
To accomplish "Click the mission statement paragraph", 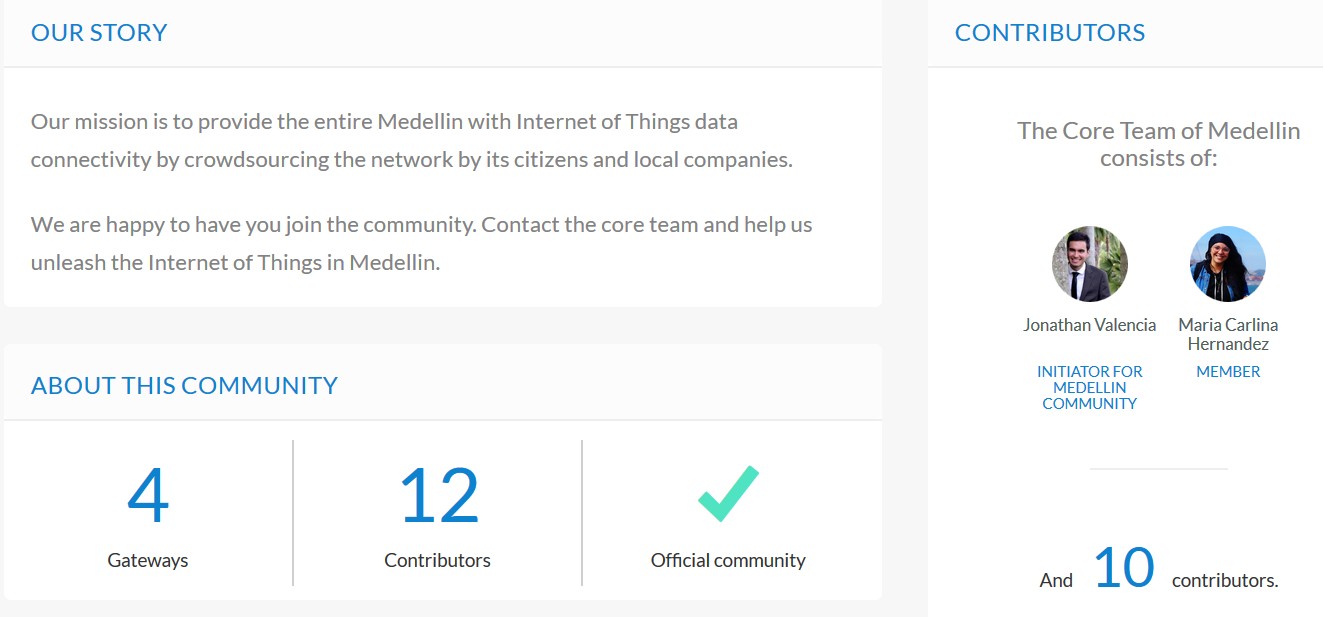I will pos(412,141).
